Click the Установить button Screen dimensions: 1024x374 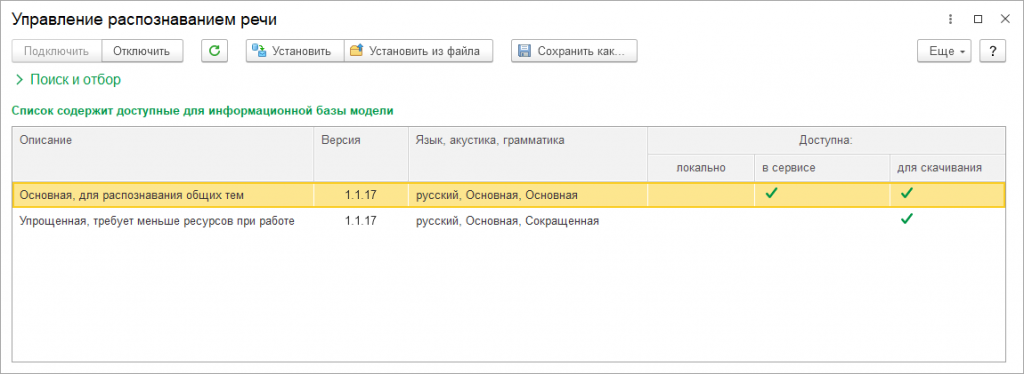click(295, 51)
